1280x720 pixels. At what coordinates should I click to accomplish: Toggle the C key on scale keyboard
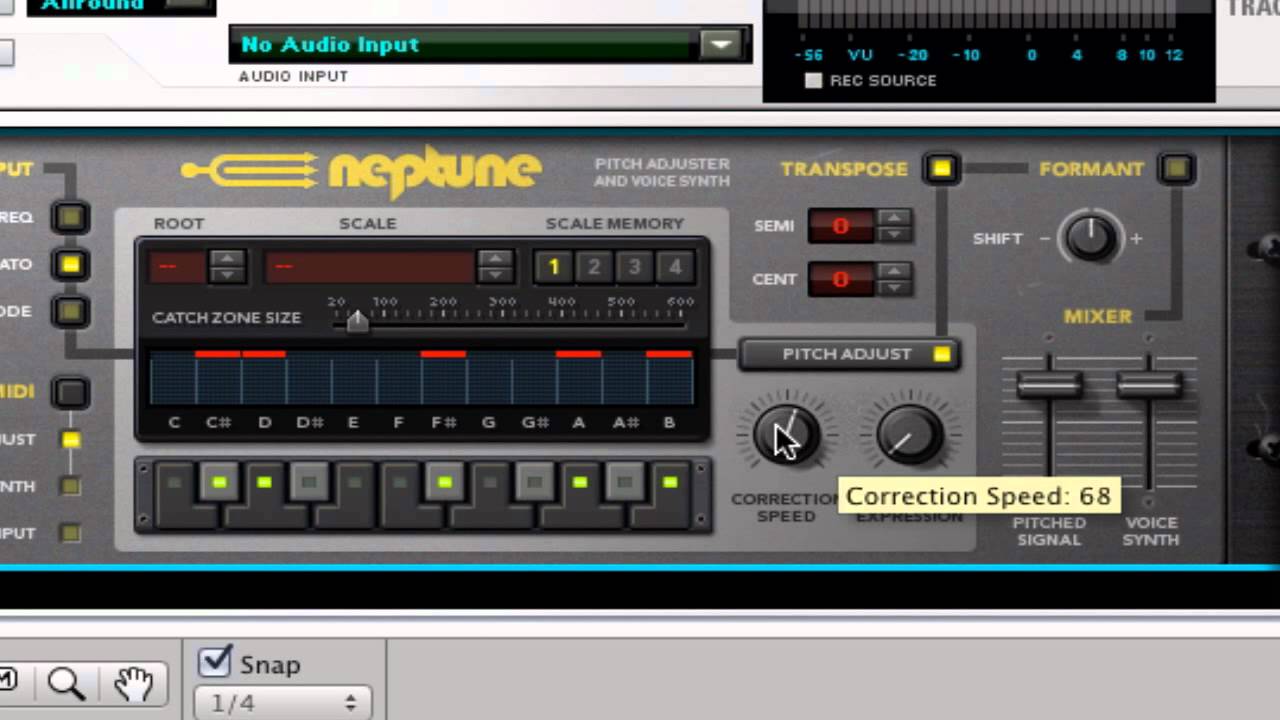point(176,495)
